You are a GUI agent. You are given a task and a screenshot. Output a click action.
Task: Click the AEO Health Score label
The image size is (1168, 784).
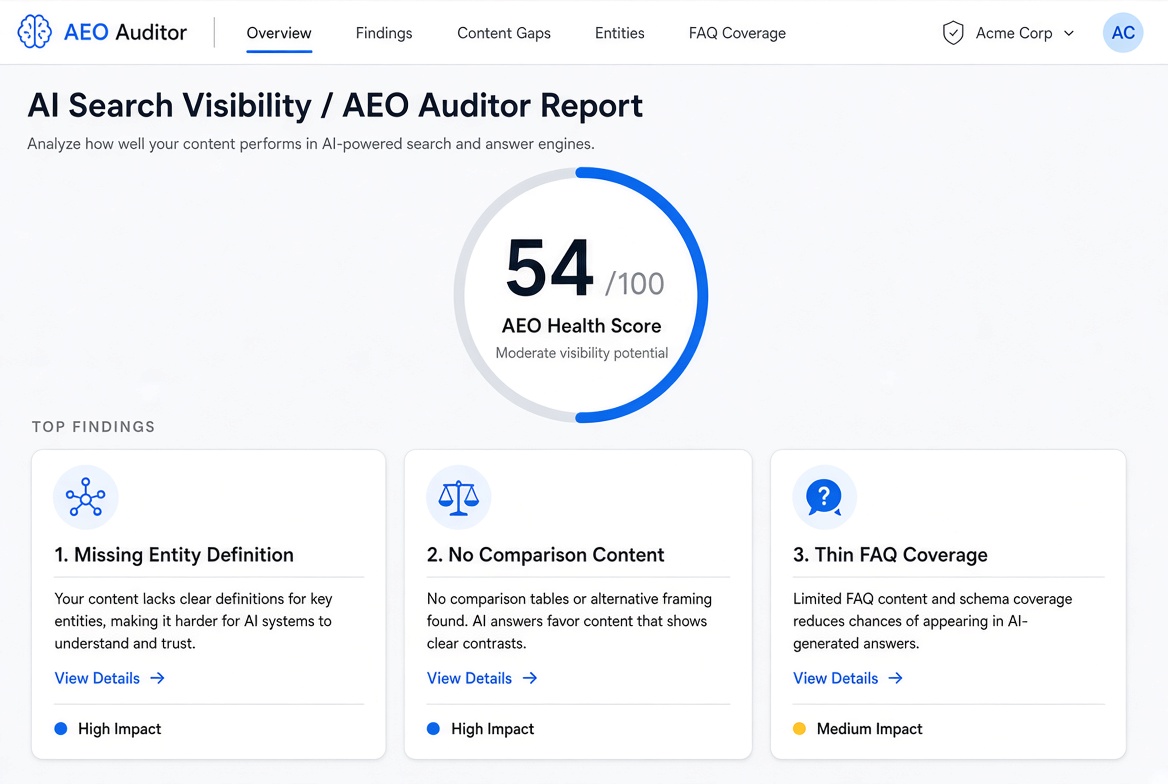[x=582, y=326]
